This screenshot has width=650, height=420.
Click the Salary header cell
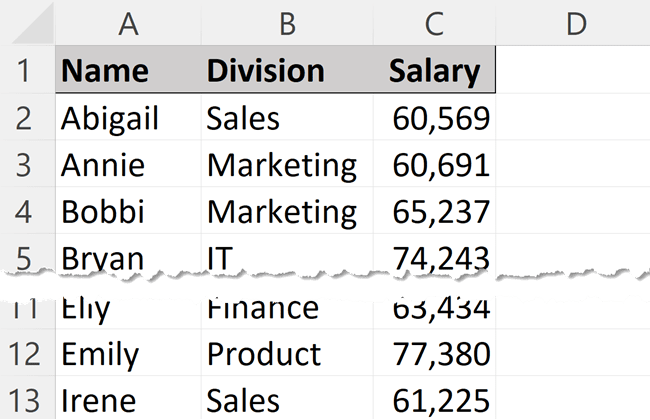tap(433, 71)
